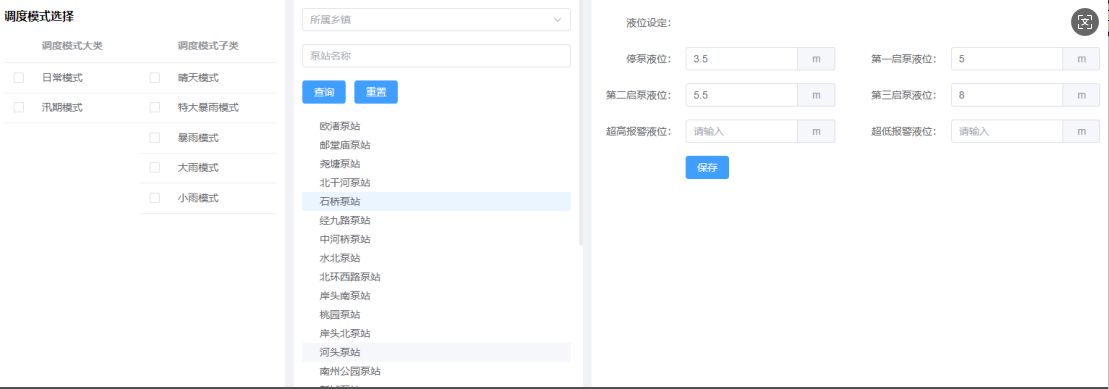Tick the 汛期模式 checkbox
Image resolution: width=1109 pixels, height=389 pixels.
pyautogui.click(x=19, y=108)
